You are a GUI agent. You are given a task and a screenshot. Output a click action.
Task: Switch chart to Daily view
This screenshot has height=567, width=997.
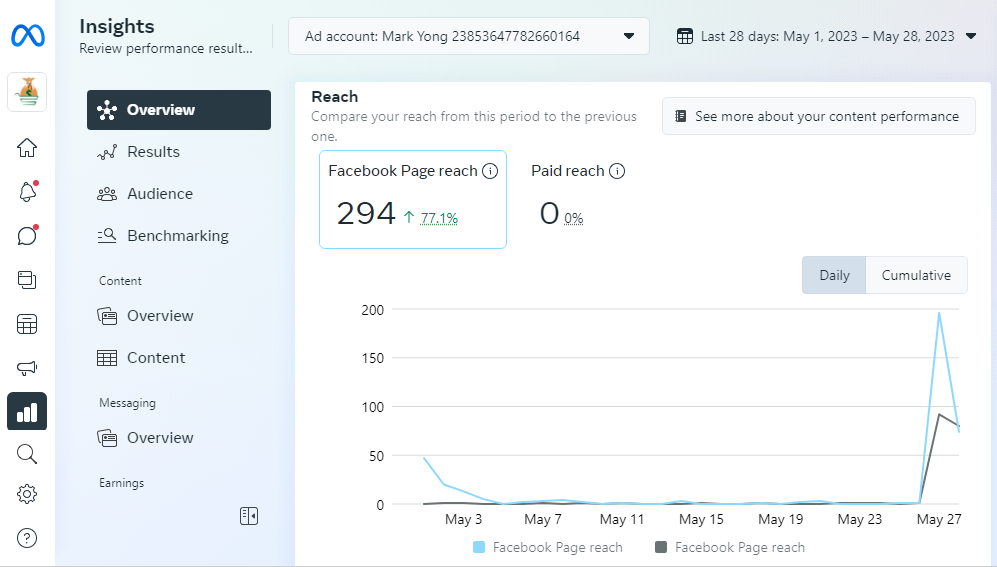point(834,275)
